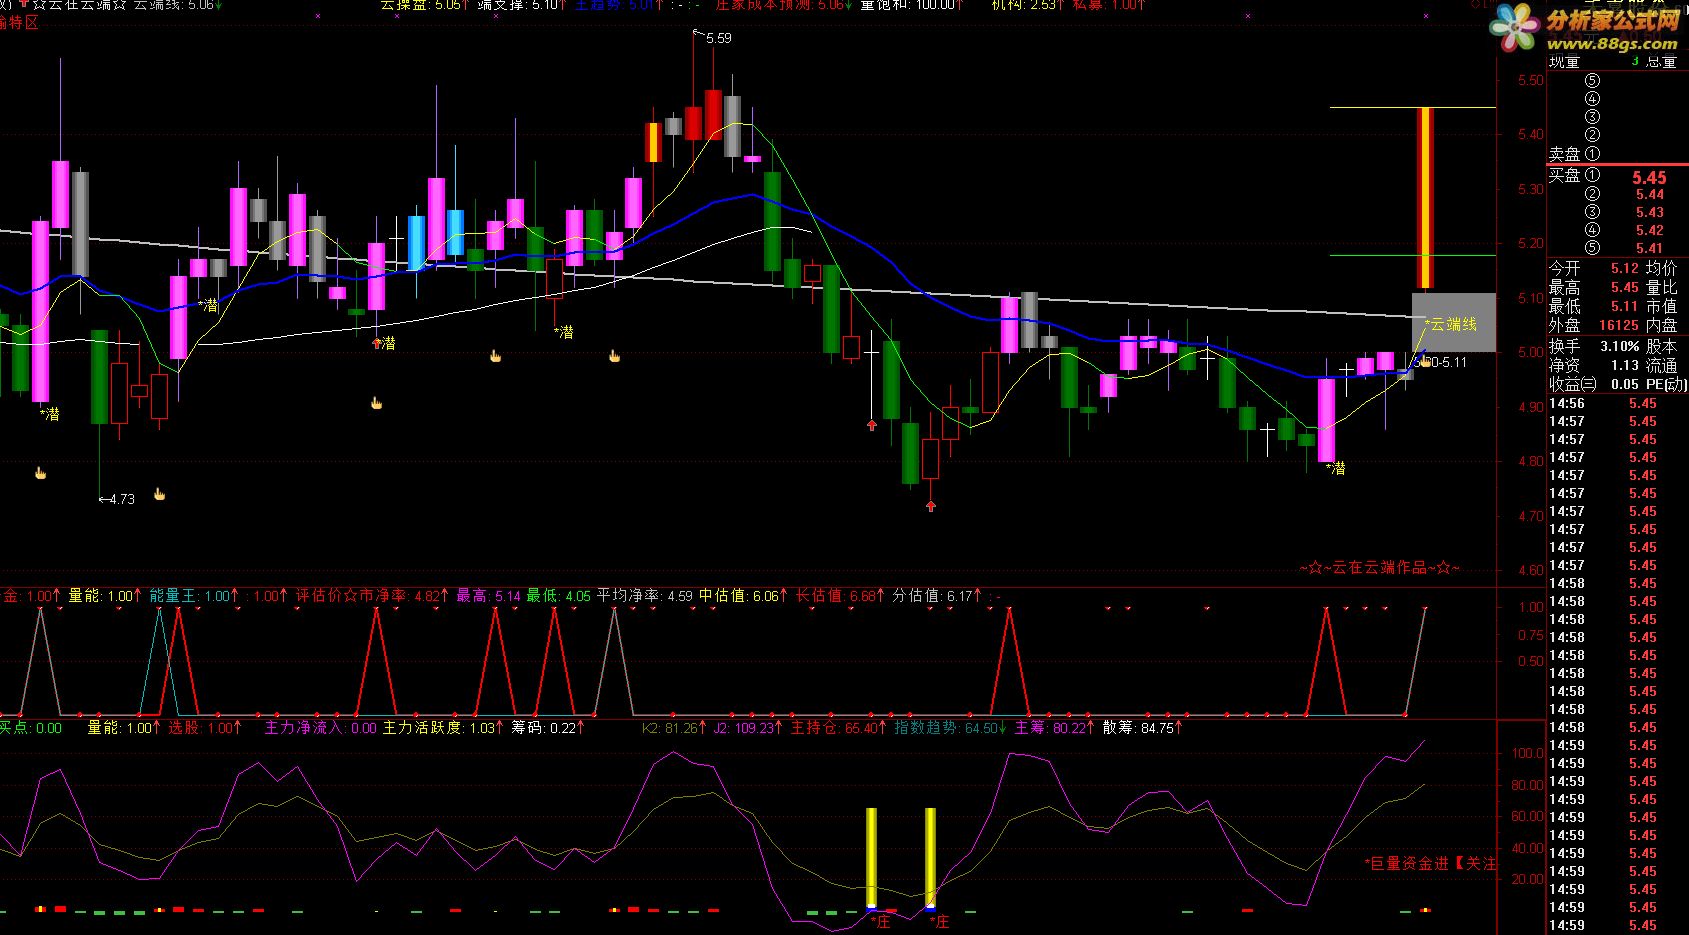This screenshot has height=935, width=1689.
Task: Click the 长估值: 6.68 indicator value
Action: coord(840,596)
